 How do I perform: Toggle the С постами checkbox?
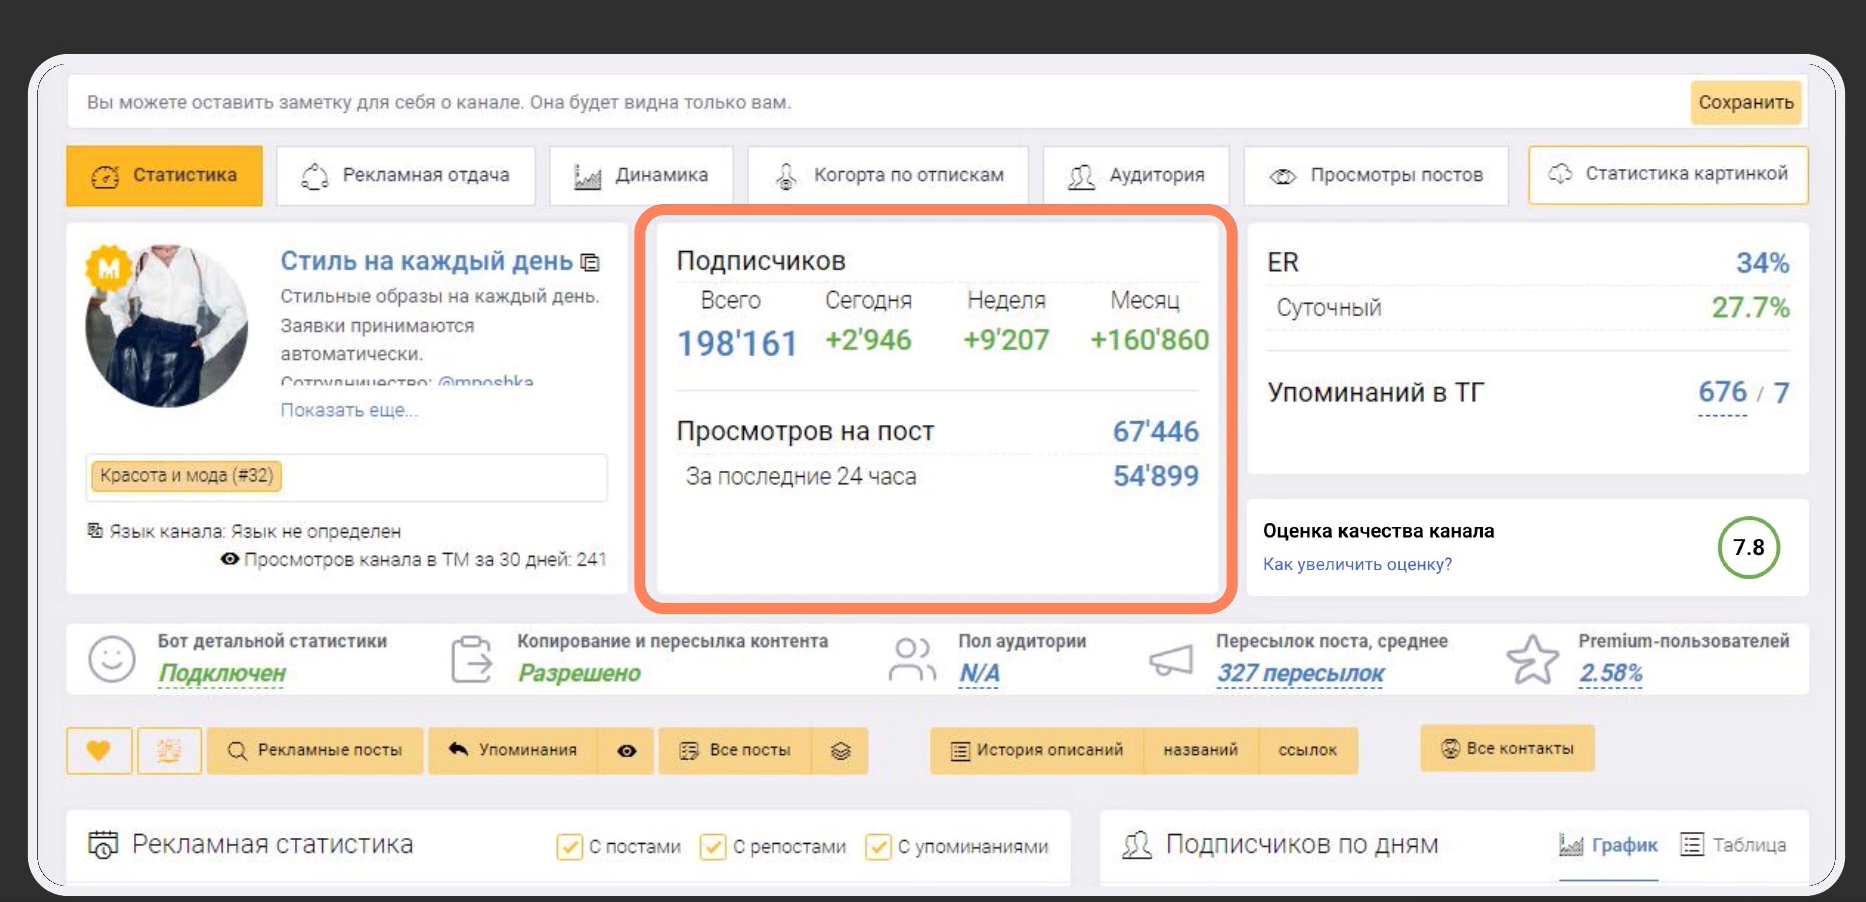[x=569, y=847]
